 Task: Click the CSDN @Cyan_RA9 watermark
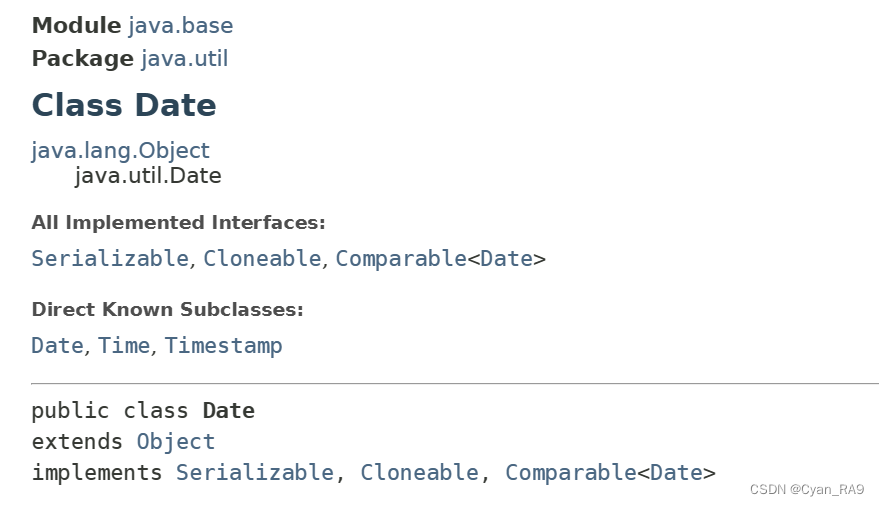807,490
